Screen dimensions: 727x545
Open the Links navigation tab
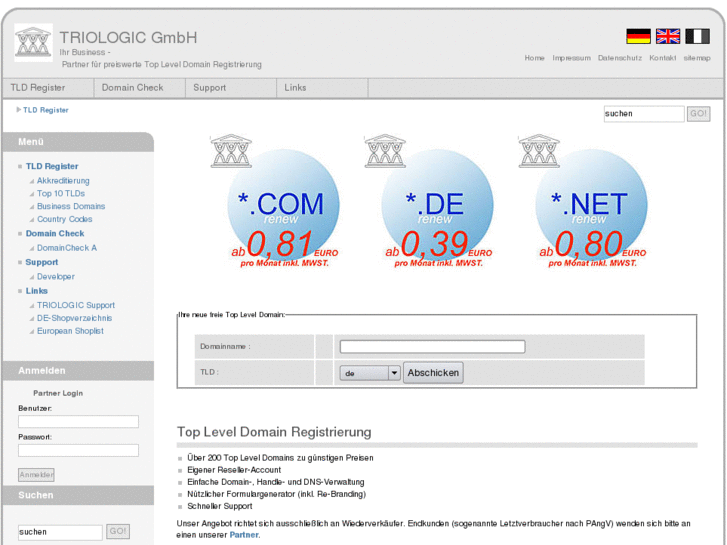(322, 88)
